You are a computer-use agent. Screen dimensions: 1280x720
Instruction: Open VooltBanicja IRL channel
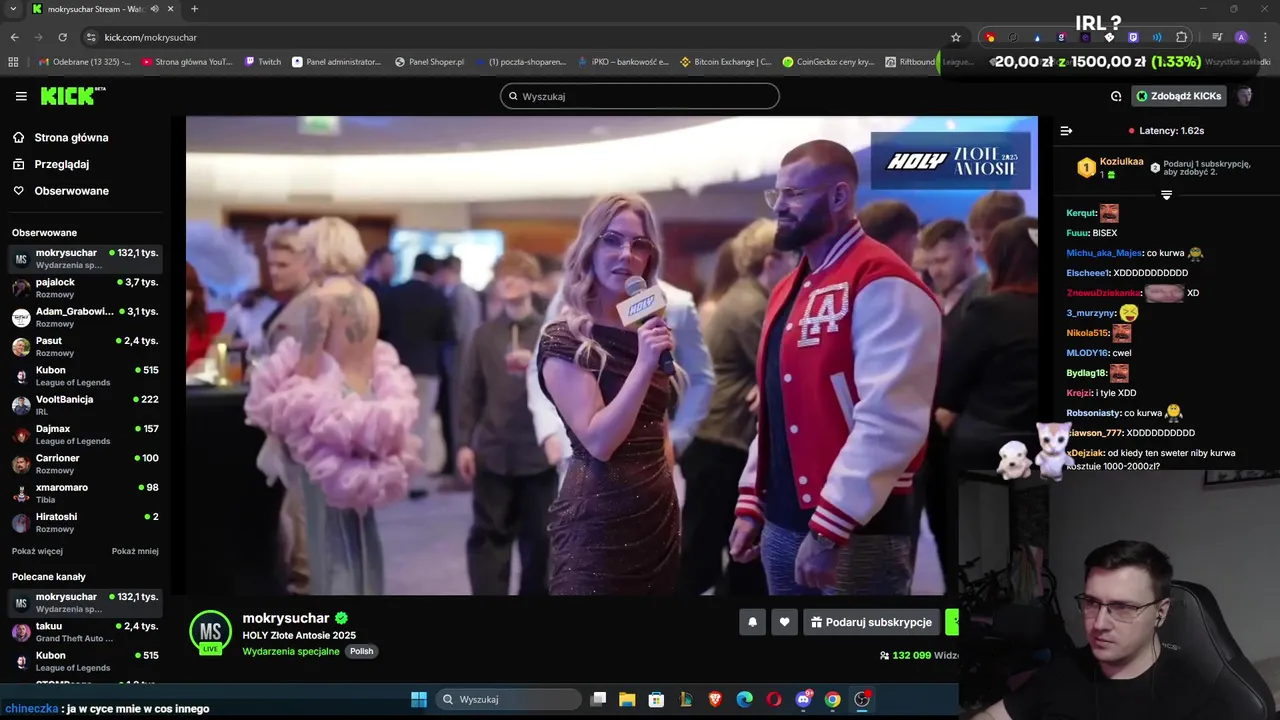pyautogui.click(x=85, y=404)
